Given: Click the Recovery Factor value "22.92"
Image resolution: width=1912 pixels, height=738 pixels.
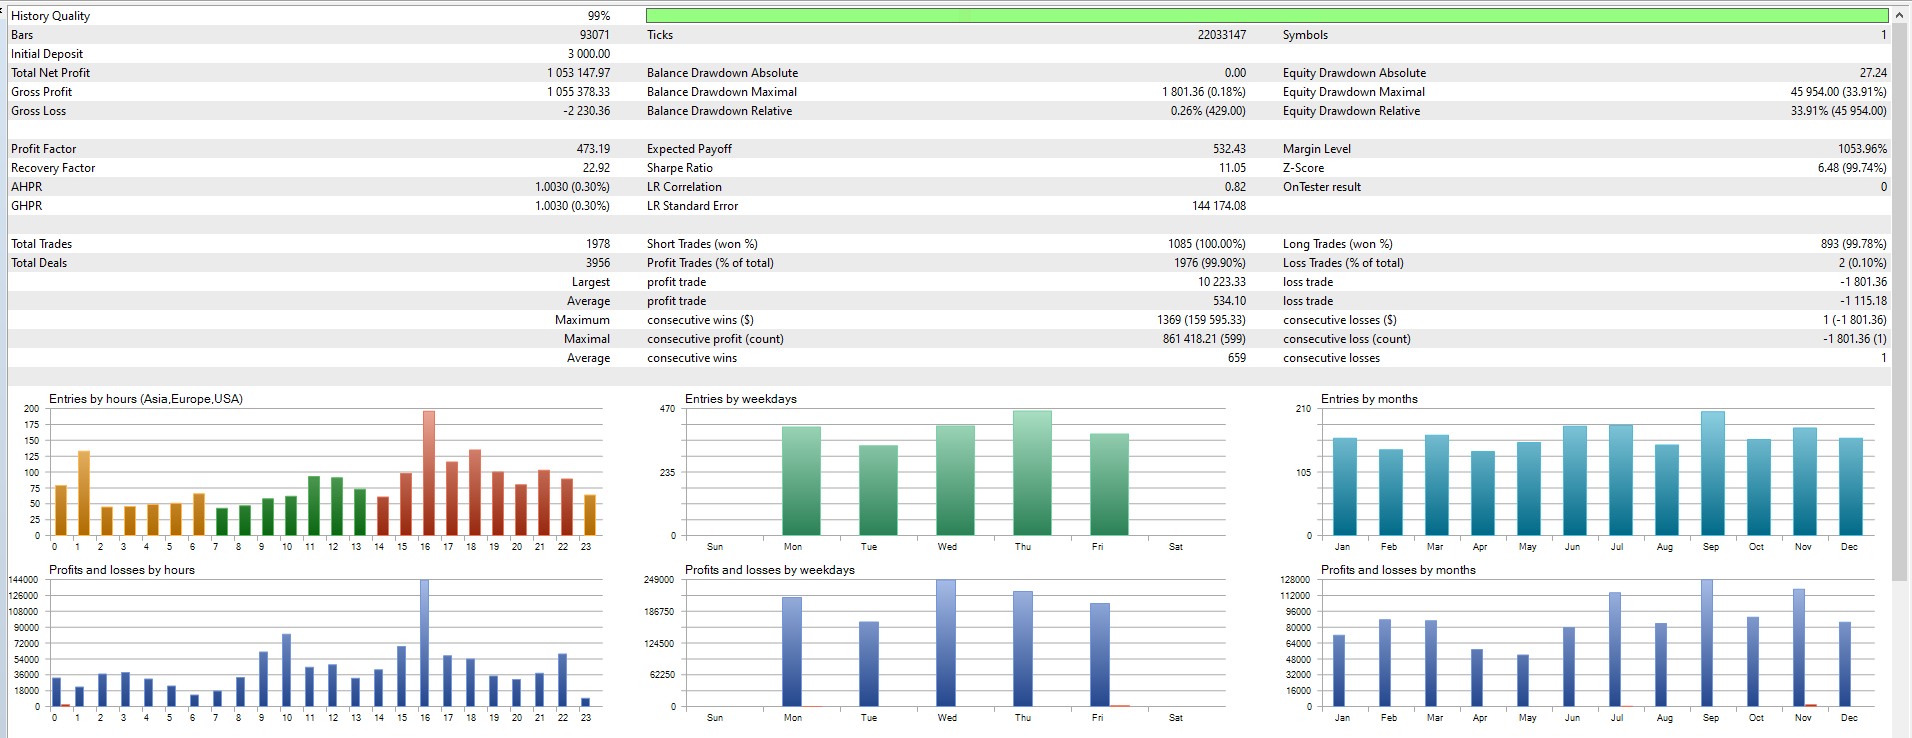Looking at the screenshot, I should pyautogui.click(x=596, y=168).
